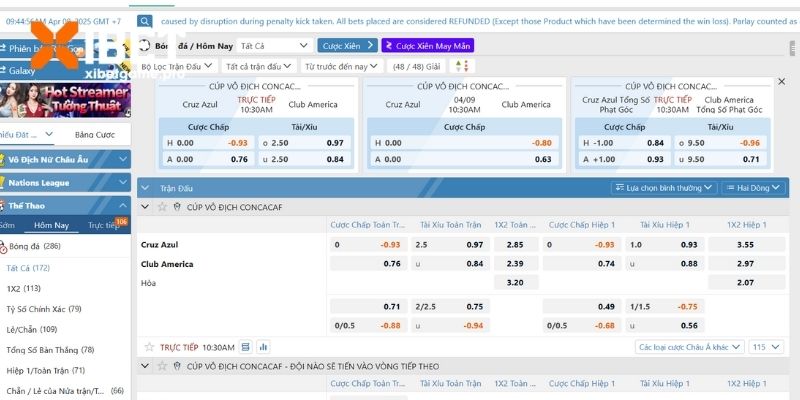
Task: Click the search magnifier icon beside announcements
Action: (x=145, y=20)
